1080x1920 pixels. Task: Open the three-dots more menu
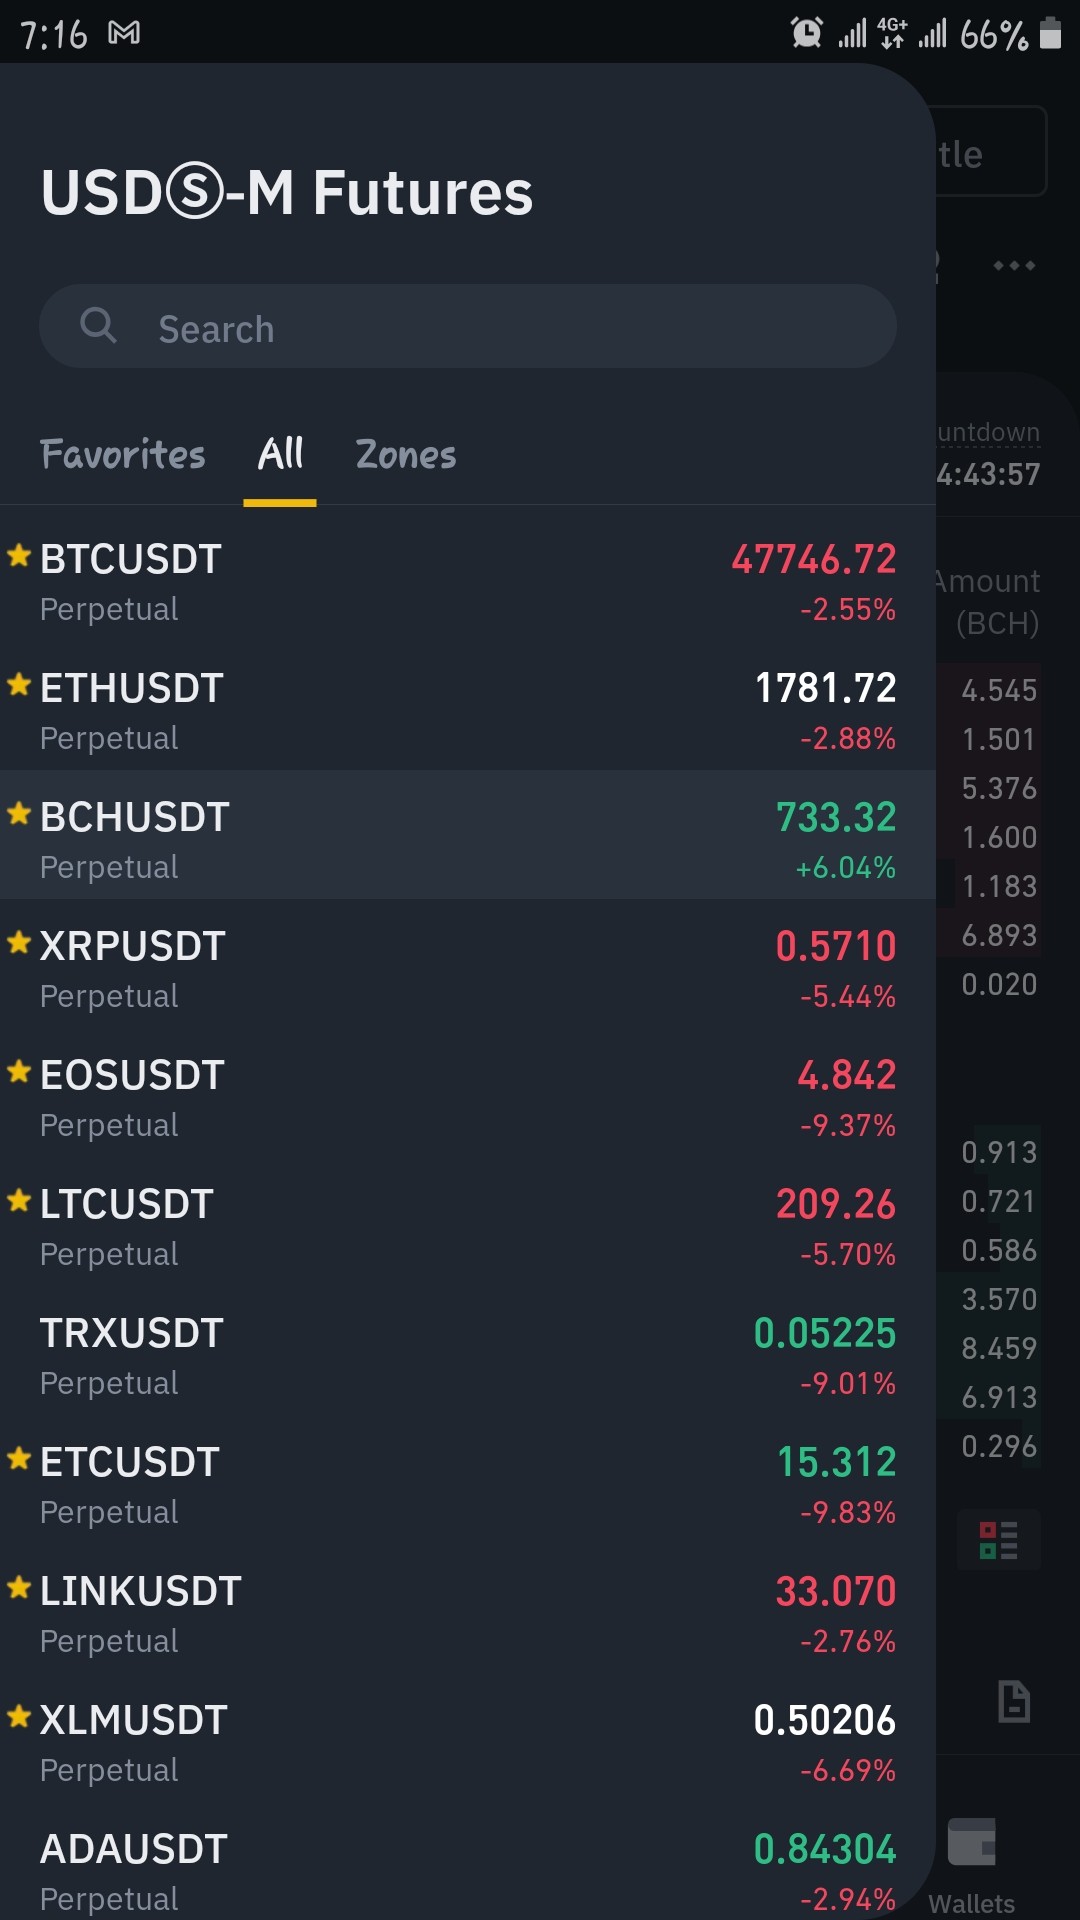click(1014, 266)
